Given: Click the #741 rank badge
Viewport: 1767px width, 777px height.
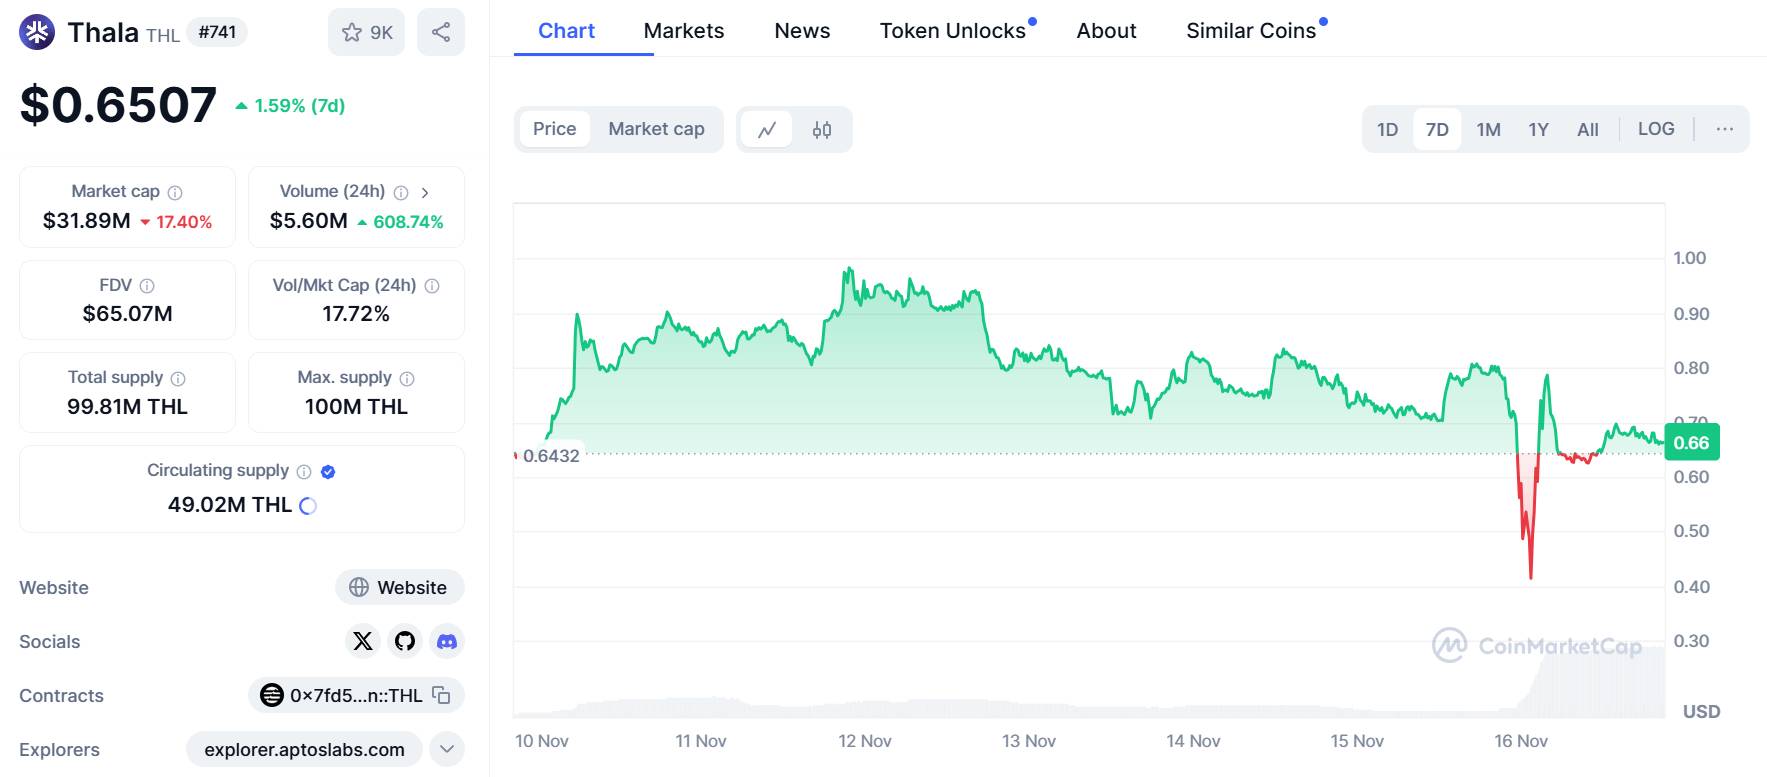Looking at the screenshot, I should click(217, 32).
